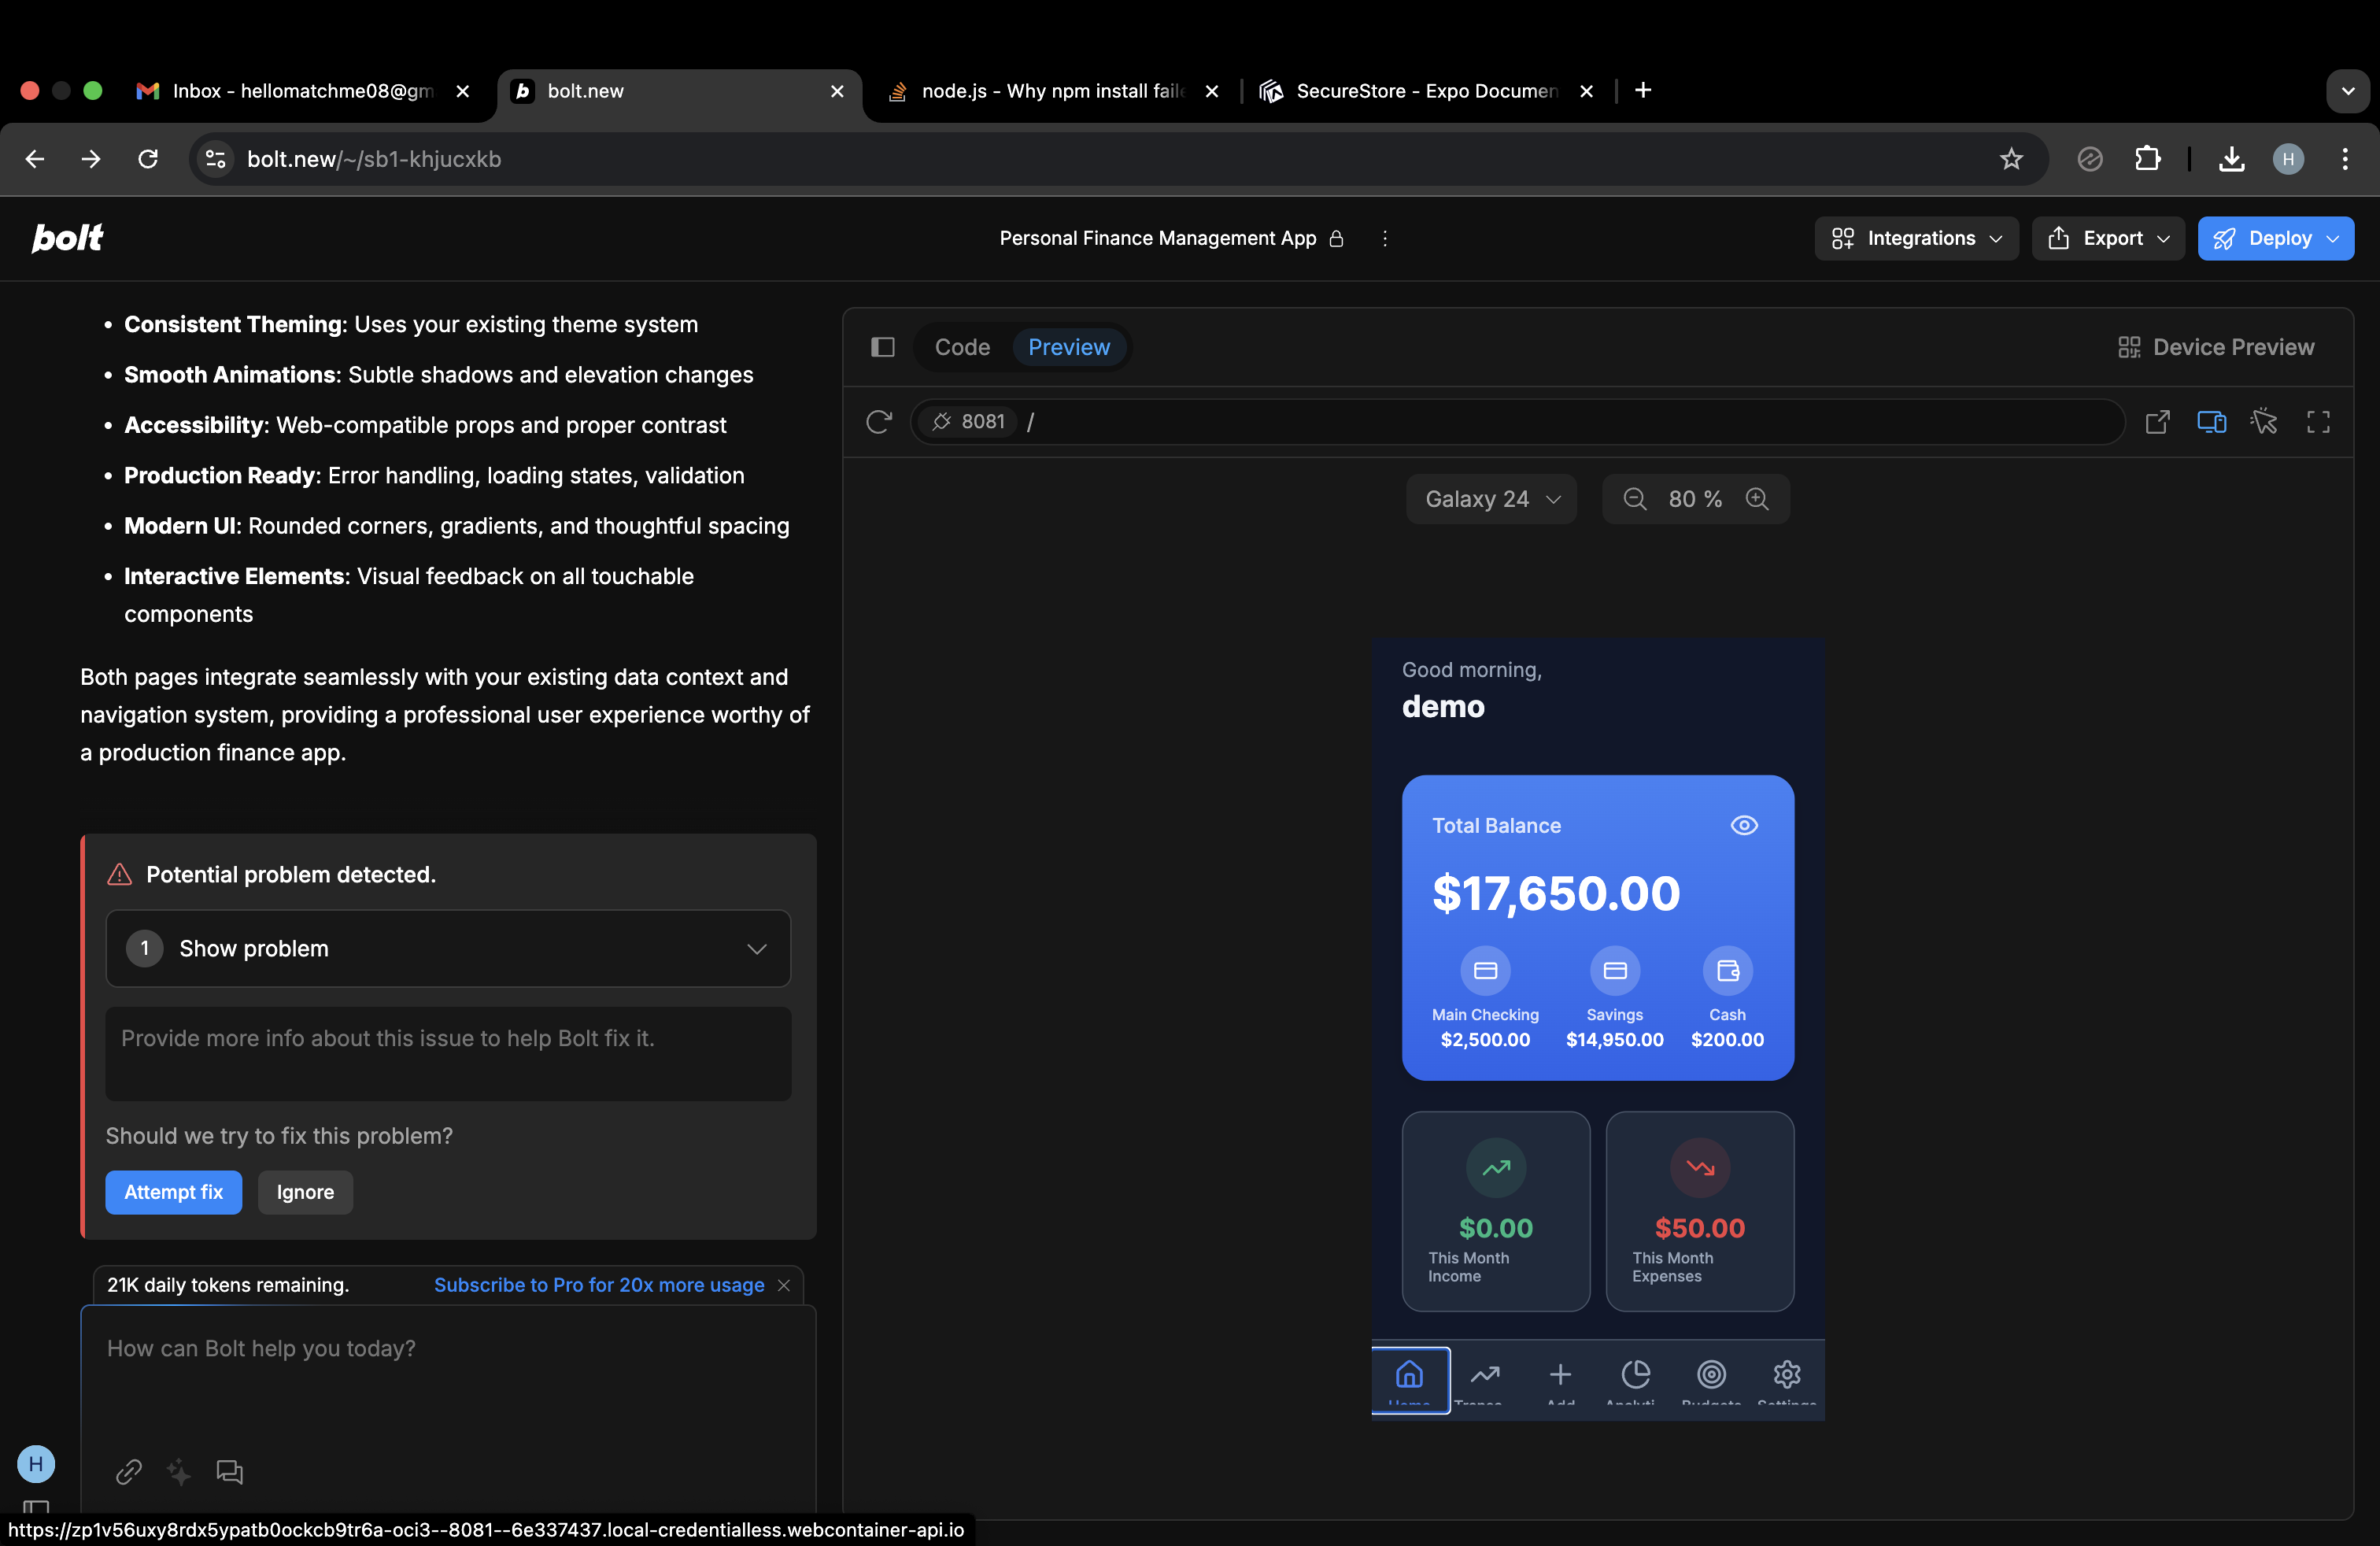
Task: Toggle the workbench sidebar panel icon
Action: pyautogui.click(x=882, y=347)
